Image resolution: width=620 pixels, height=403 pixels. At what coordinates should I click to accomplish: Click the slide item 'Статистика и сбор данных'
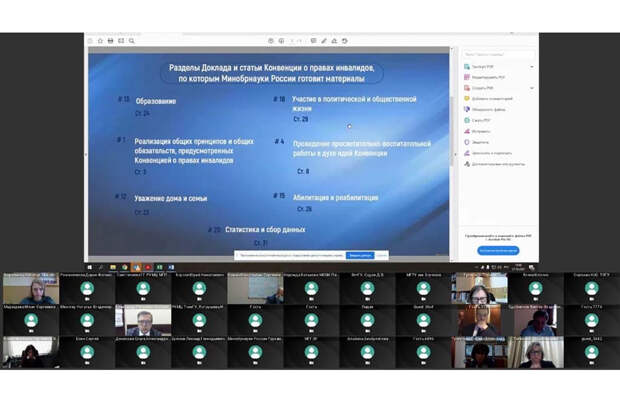click(265, 230)
